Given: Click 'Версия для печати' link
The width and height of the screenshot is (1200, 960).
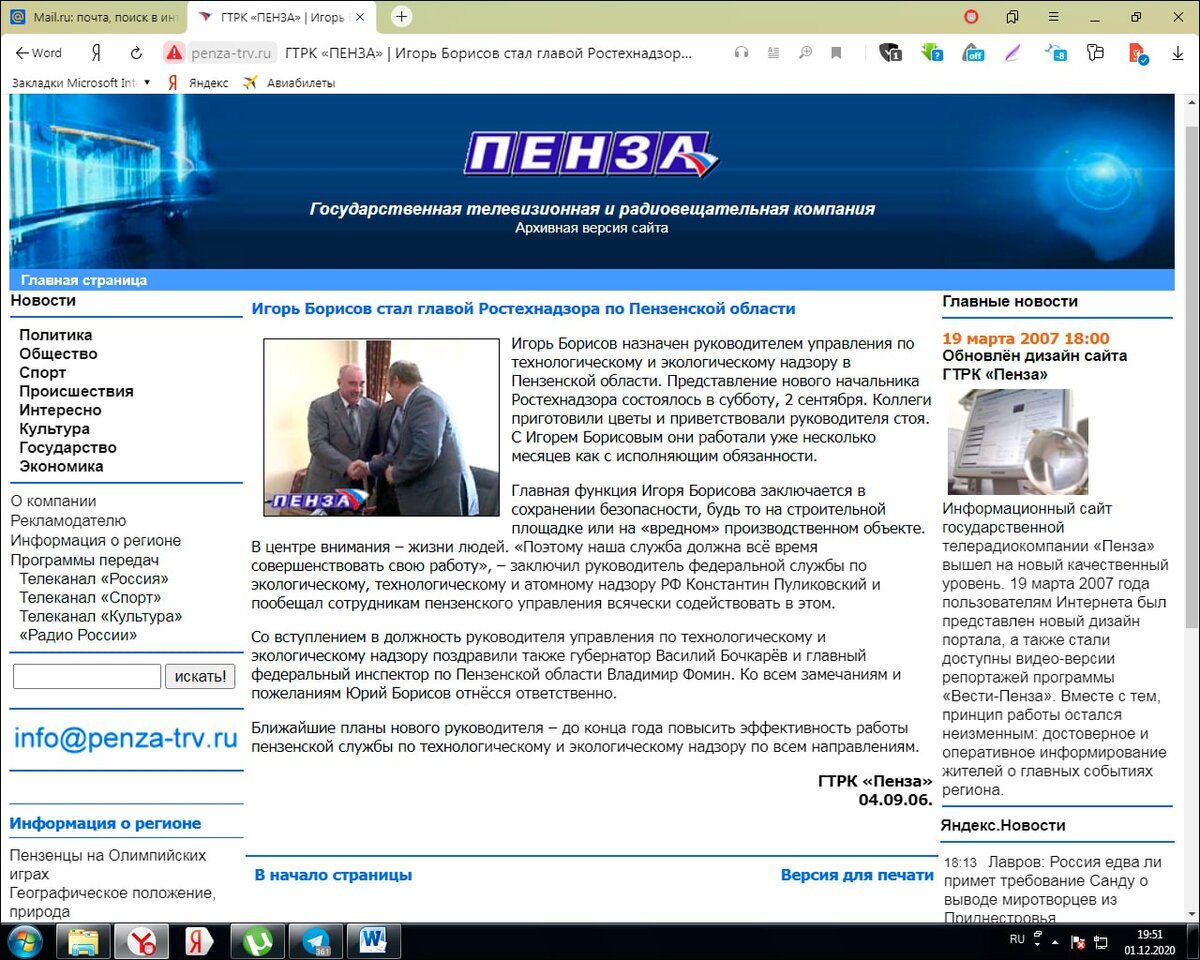Looking at the screenshot, I should [858, 874].
